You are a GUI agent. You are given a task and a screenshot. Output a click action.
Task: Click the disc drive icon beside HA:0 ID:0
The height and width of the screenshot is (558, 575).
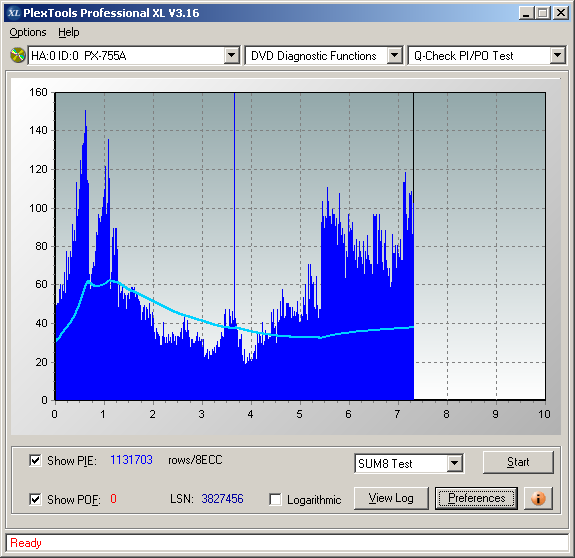click(18, 55)
